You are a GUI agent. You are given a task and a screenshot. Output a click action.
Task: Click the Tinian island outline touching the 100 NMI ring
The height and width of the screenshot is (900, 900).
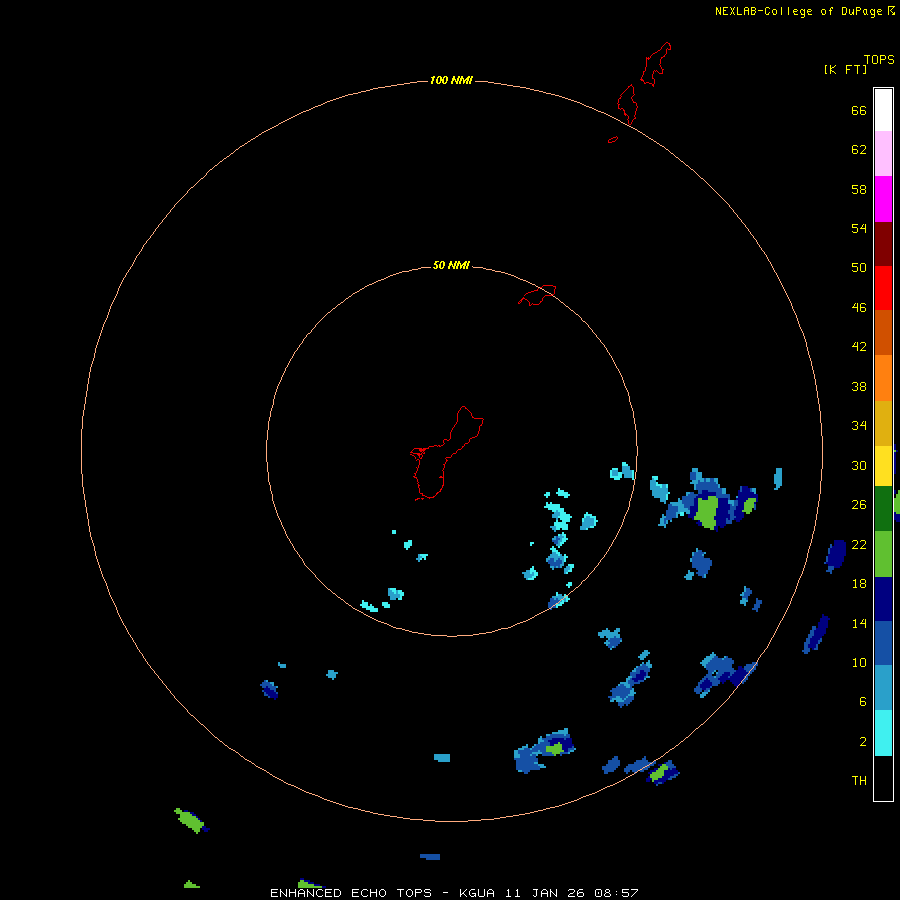[x=628, y=104]
